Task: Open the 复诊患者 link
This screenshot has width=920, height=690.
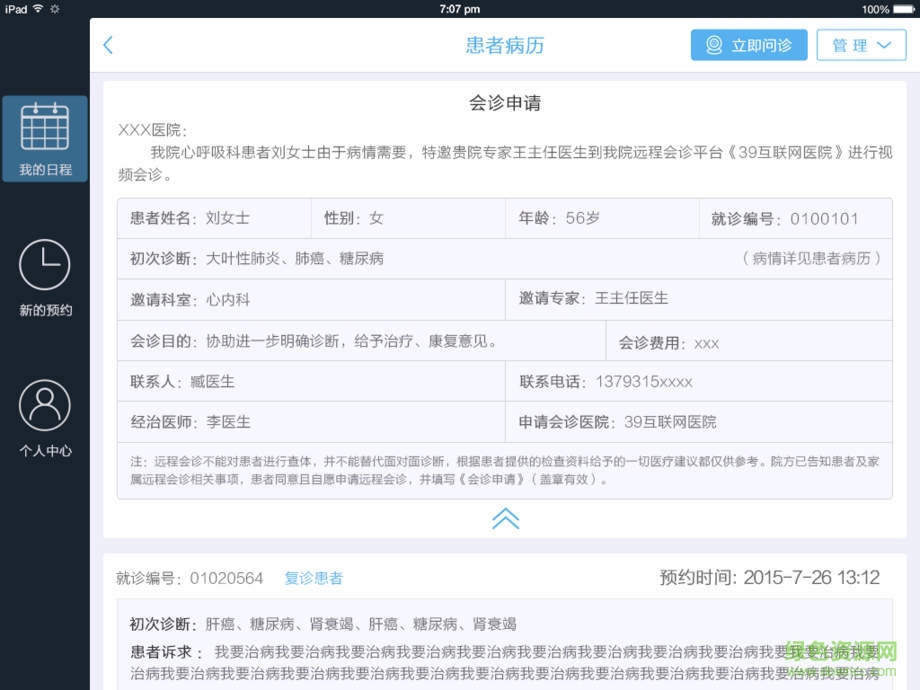Action: pyautogui.click(x=313, y=578)
